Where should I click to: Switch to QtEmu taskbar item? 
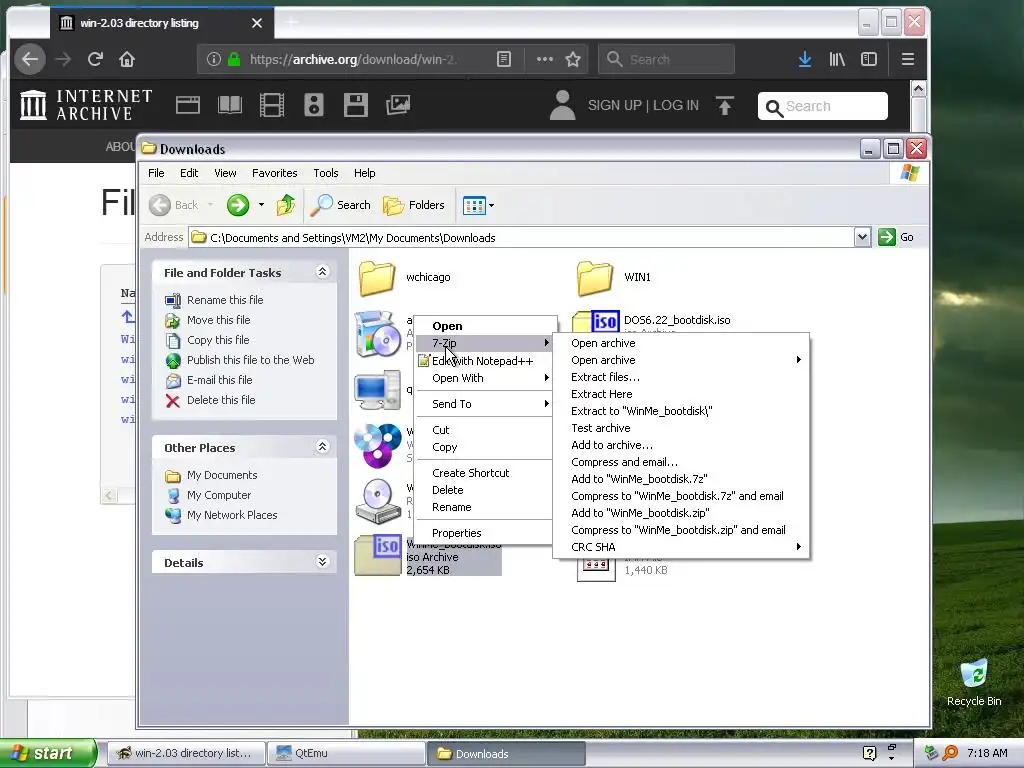click(345, 753)
